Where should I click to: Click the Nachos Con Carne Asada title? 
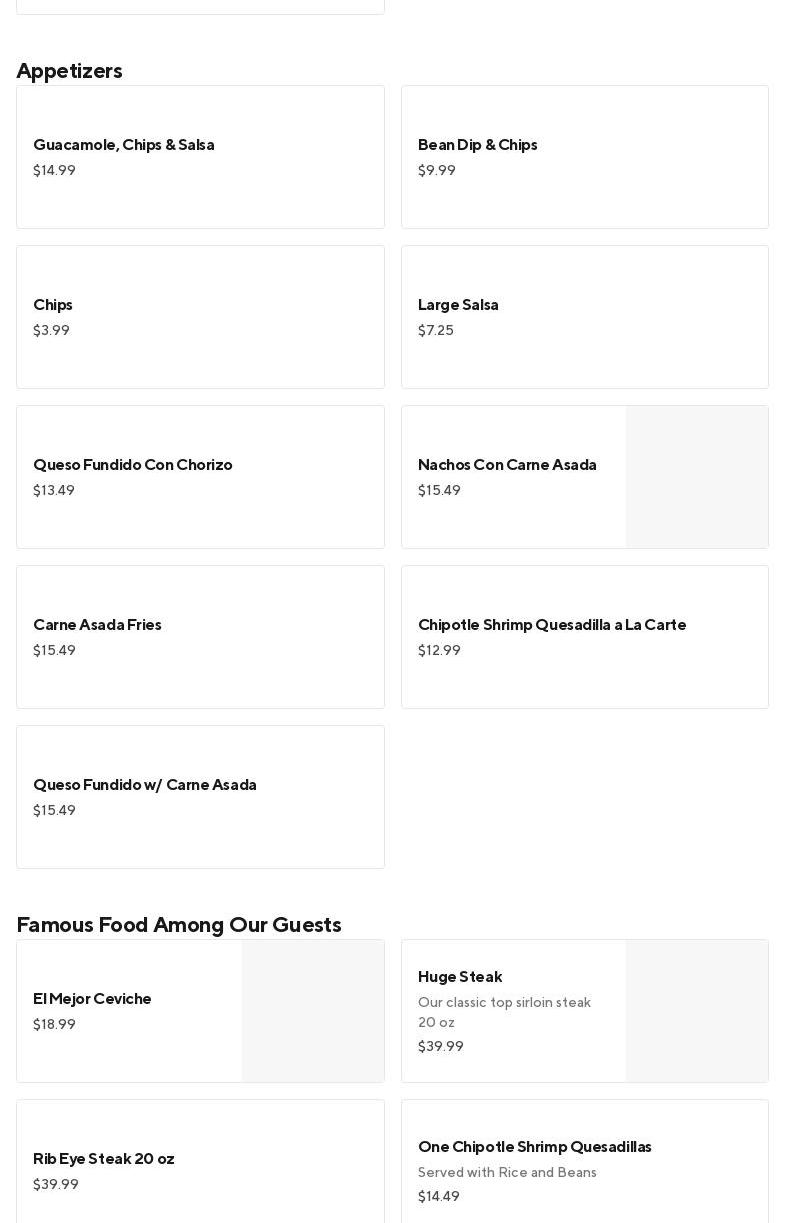pyautogui.click(x=507, y=465)
